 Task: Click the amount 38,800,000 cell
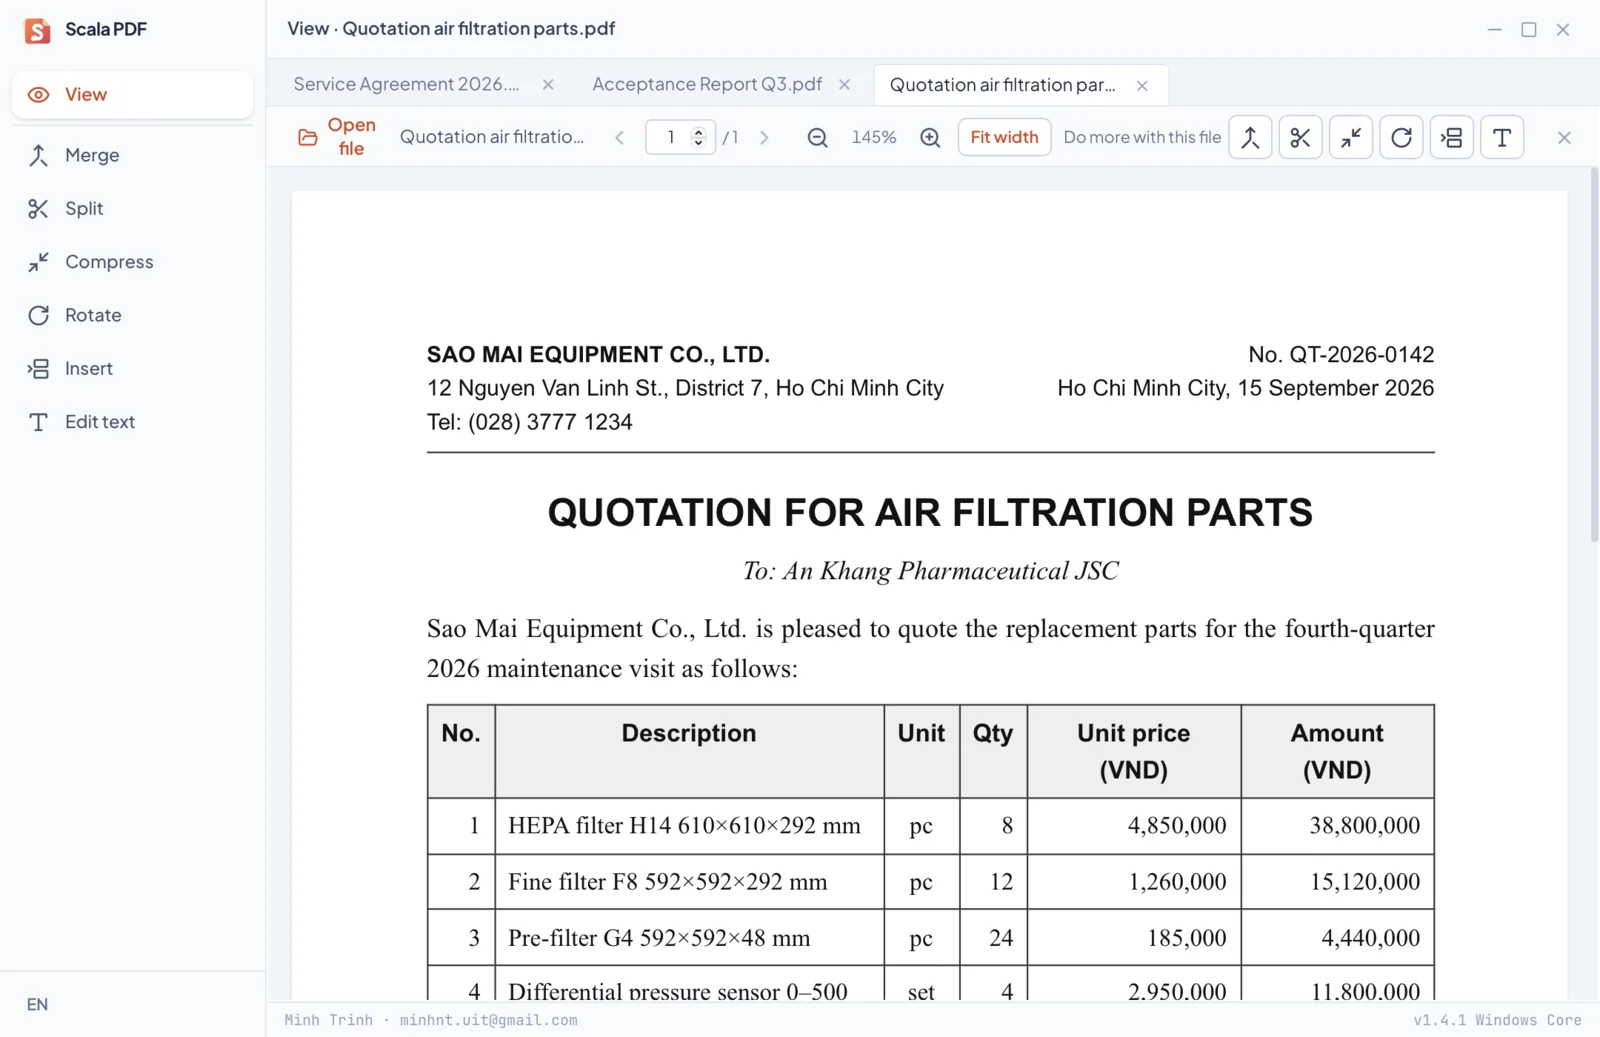1337,826
